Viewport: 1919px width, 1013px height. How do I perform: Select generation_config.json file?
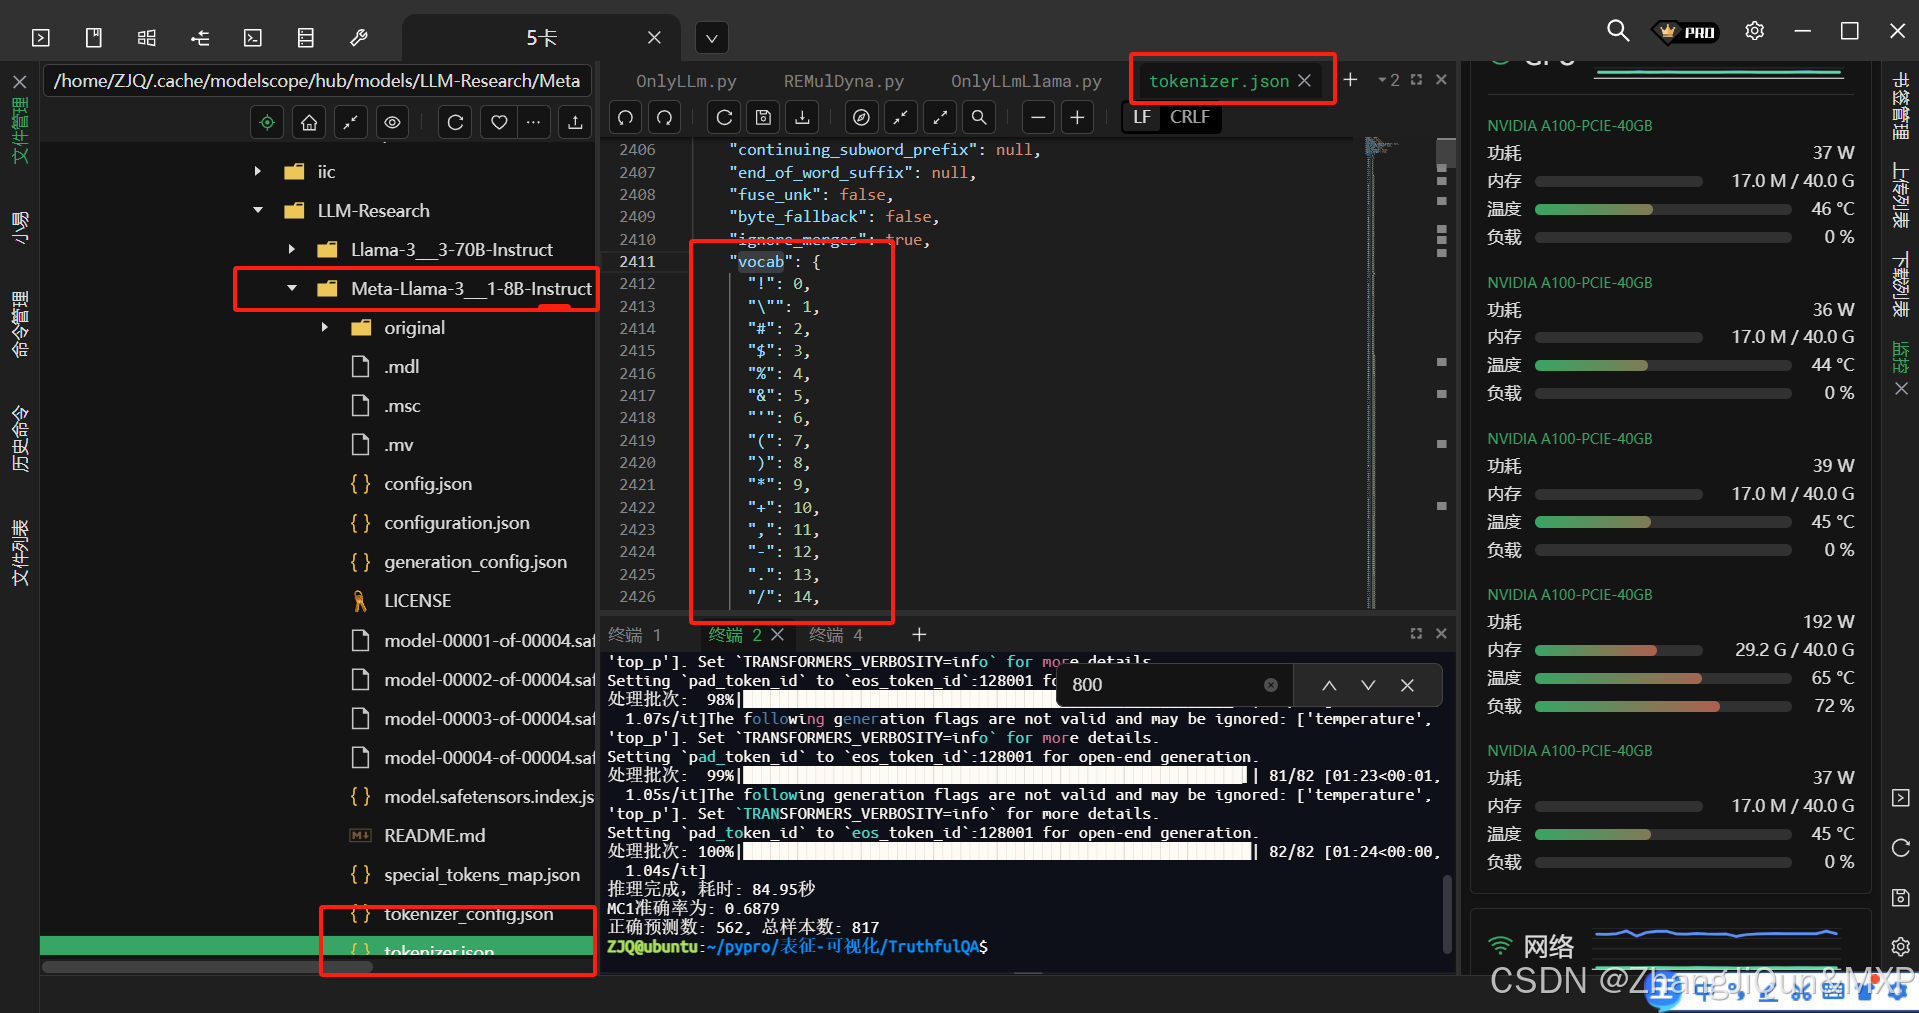pos(475,562)
